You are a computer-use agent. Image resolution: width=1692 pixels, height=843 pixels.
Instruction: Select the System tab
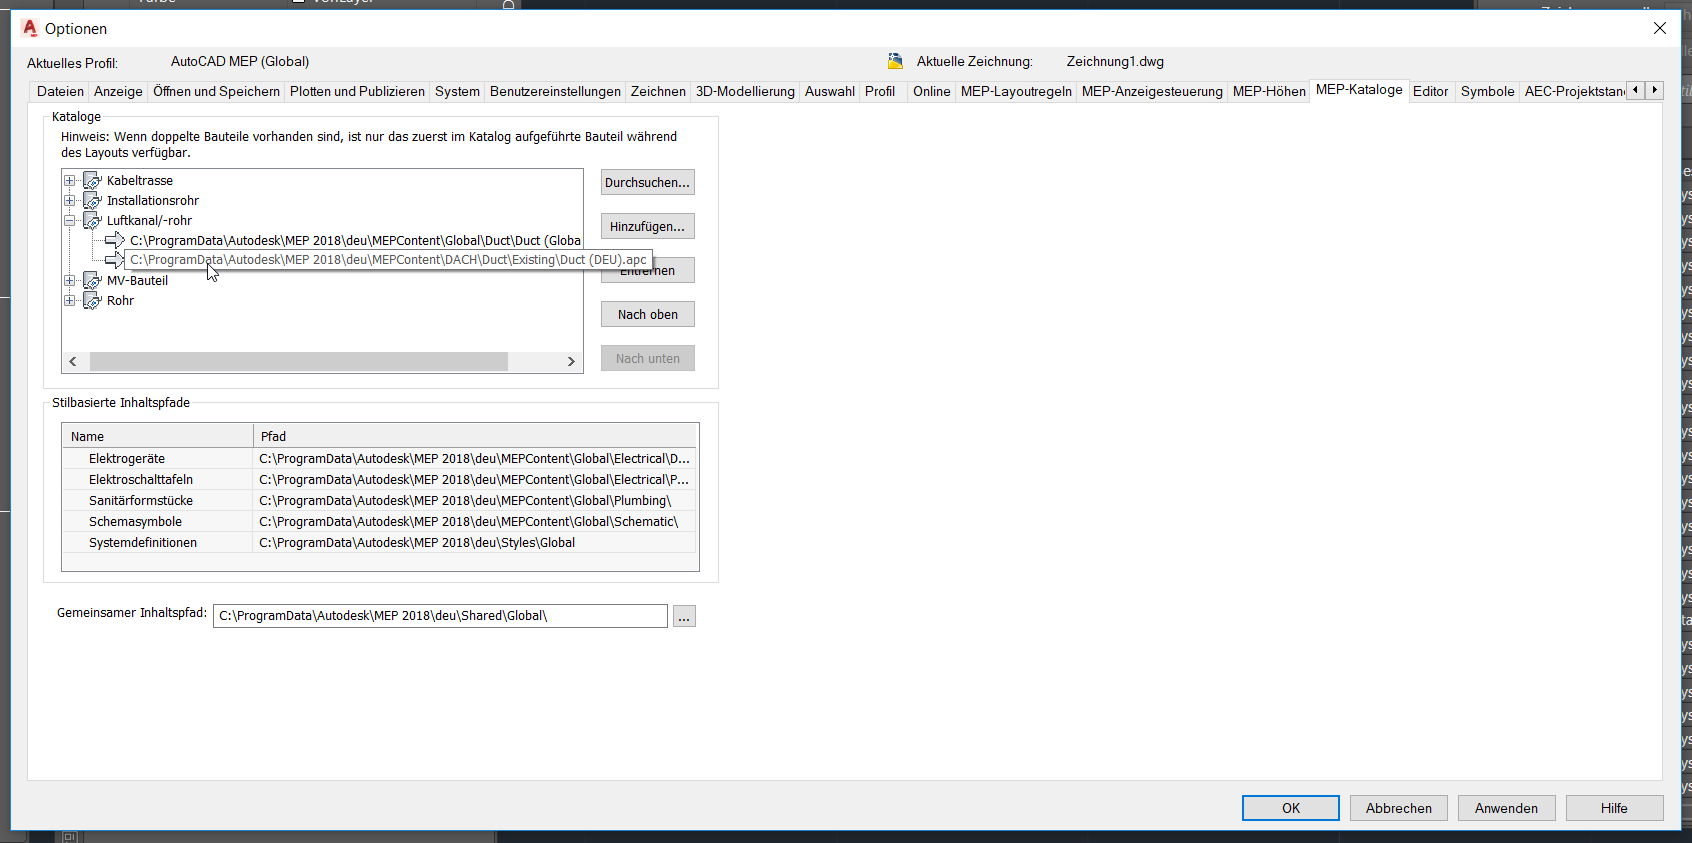(457, 91)
